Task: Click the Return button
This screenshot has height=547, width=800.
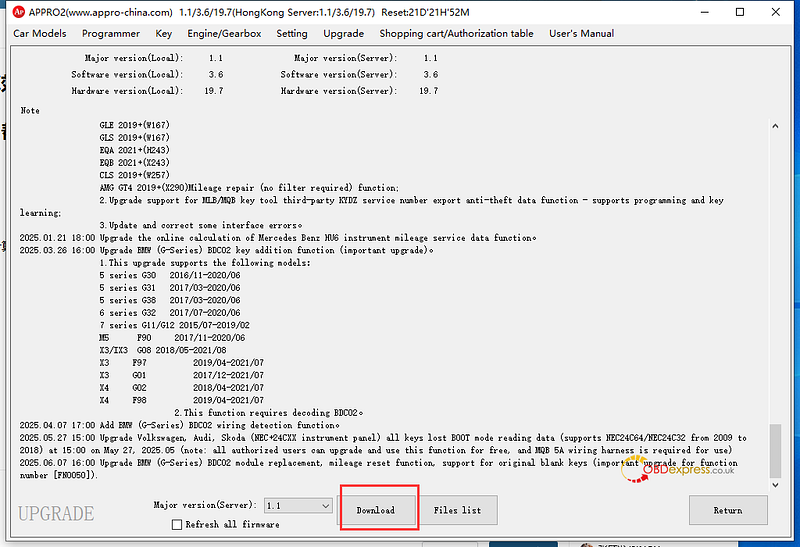Action: pos(728,510)
